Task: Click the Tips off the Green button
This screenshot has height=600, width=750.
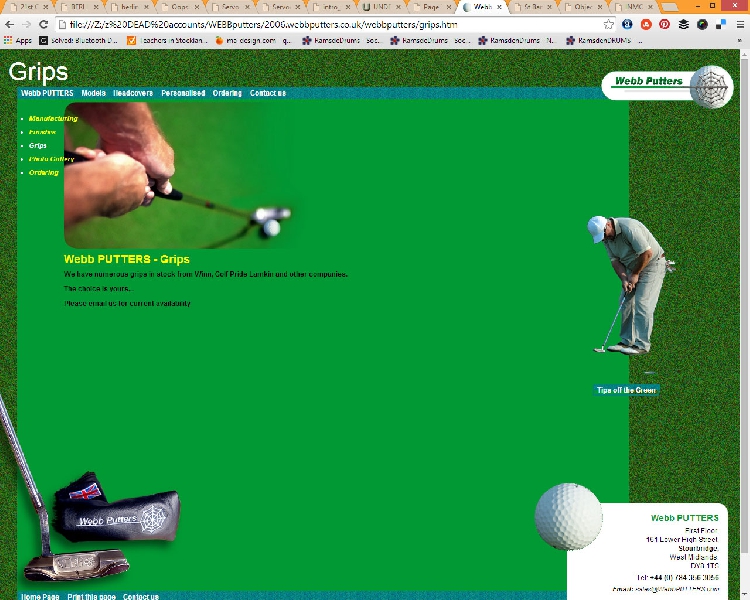Action: click(626, 390)
